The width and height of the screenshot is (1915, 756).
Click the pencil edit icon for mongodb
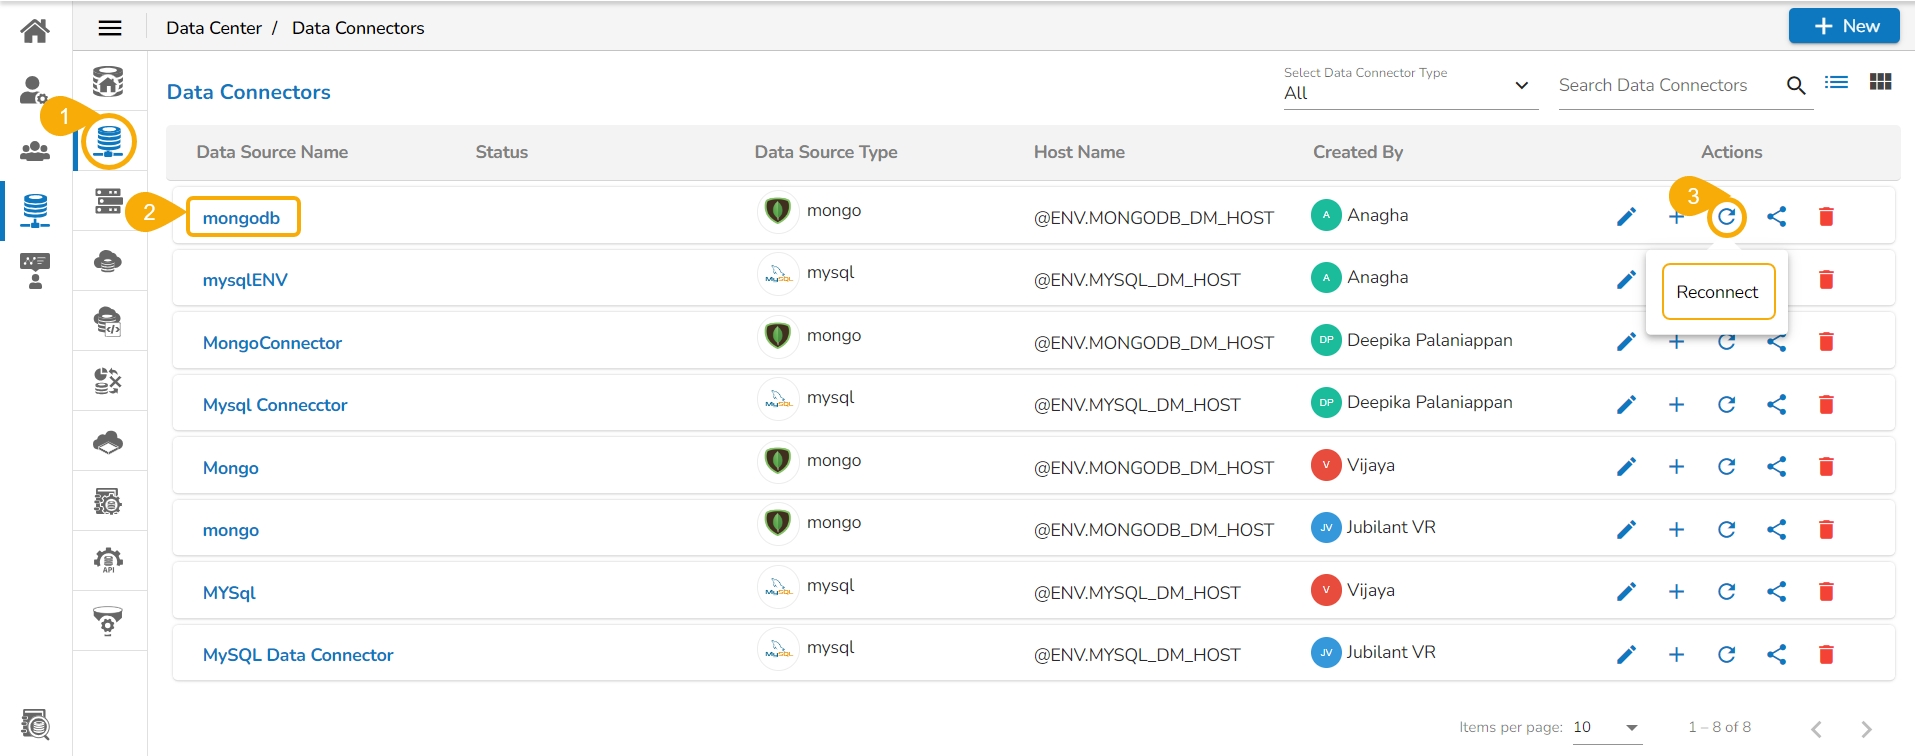click(1626, 217)
